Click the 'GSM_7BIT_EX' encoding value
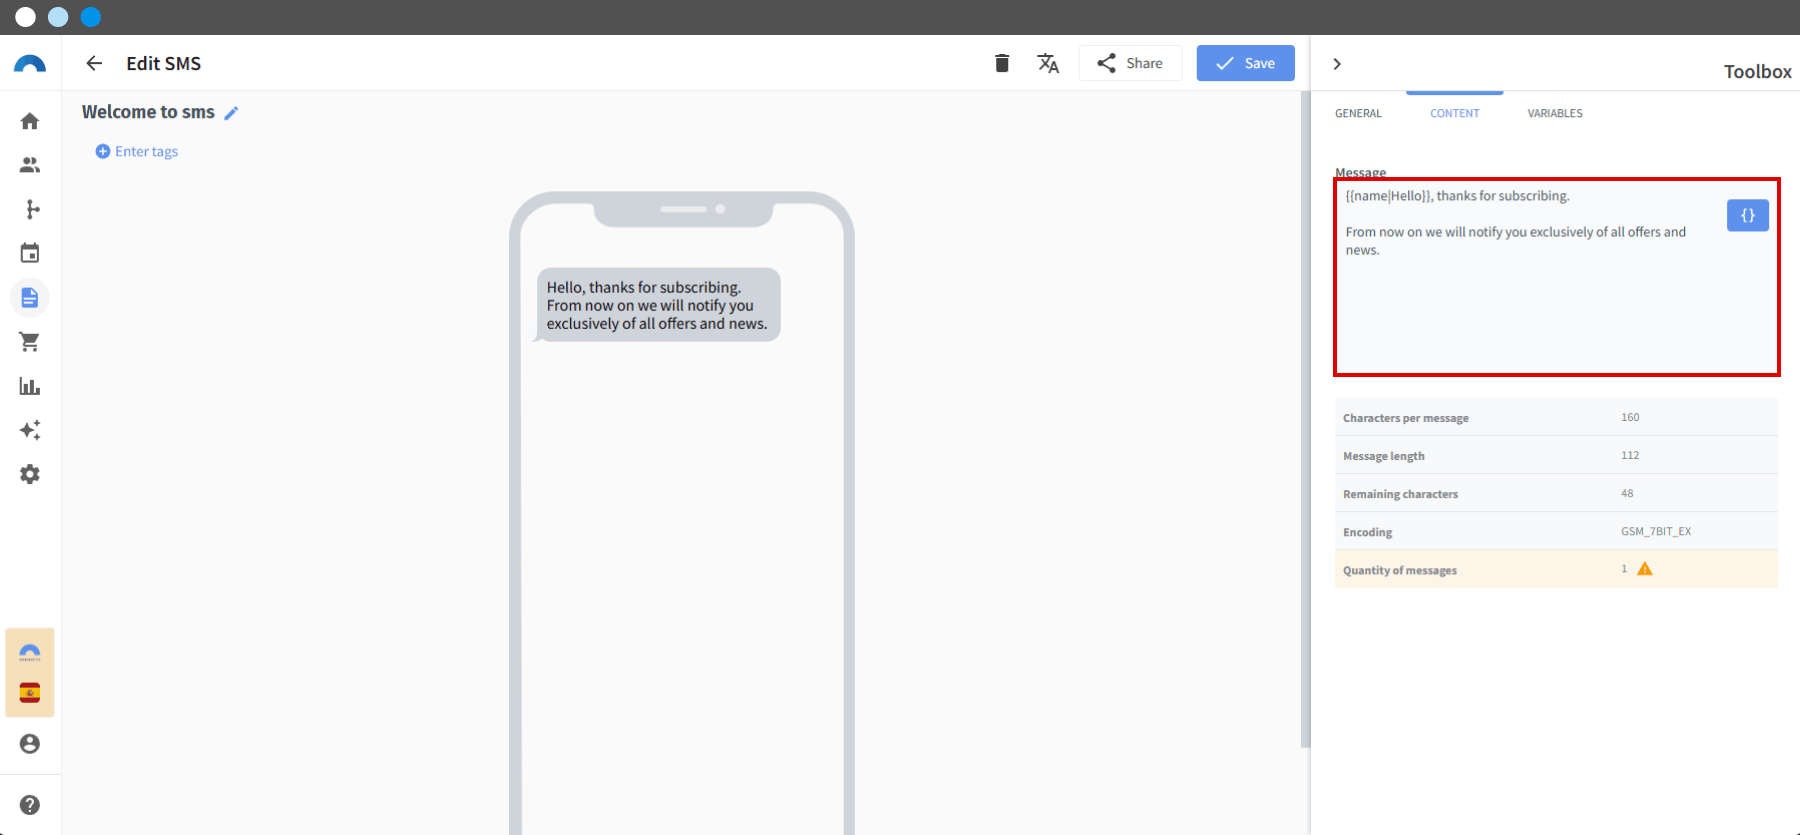The image size is (1800, 835). (1656, 531)
